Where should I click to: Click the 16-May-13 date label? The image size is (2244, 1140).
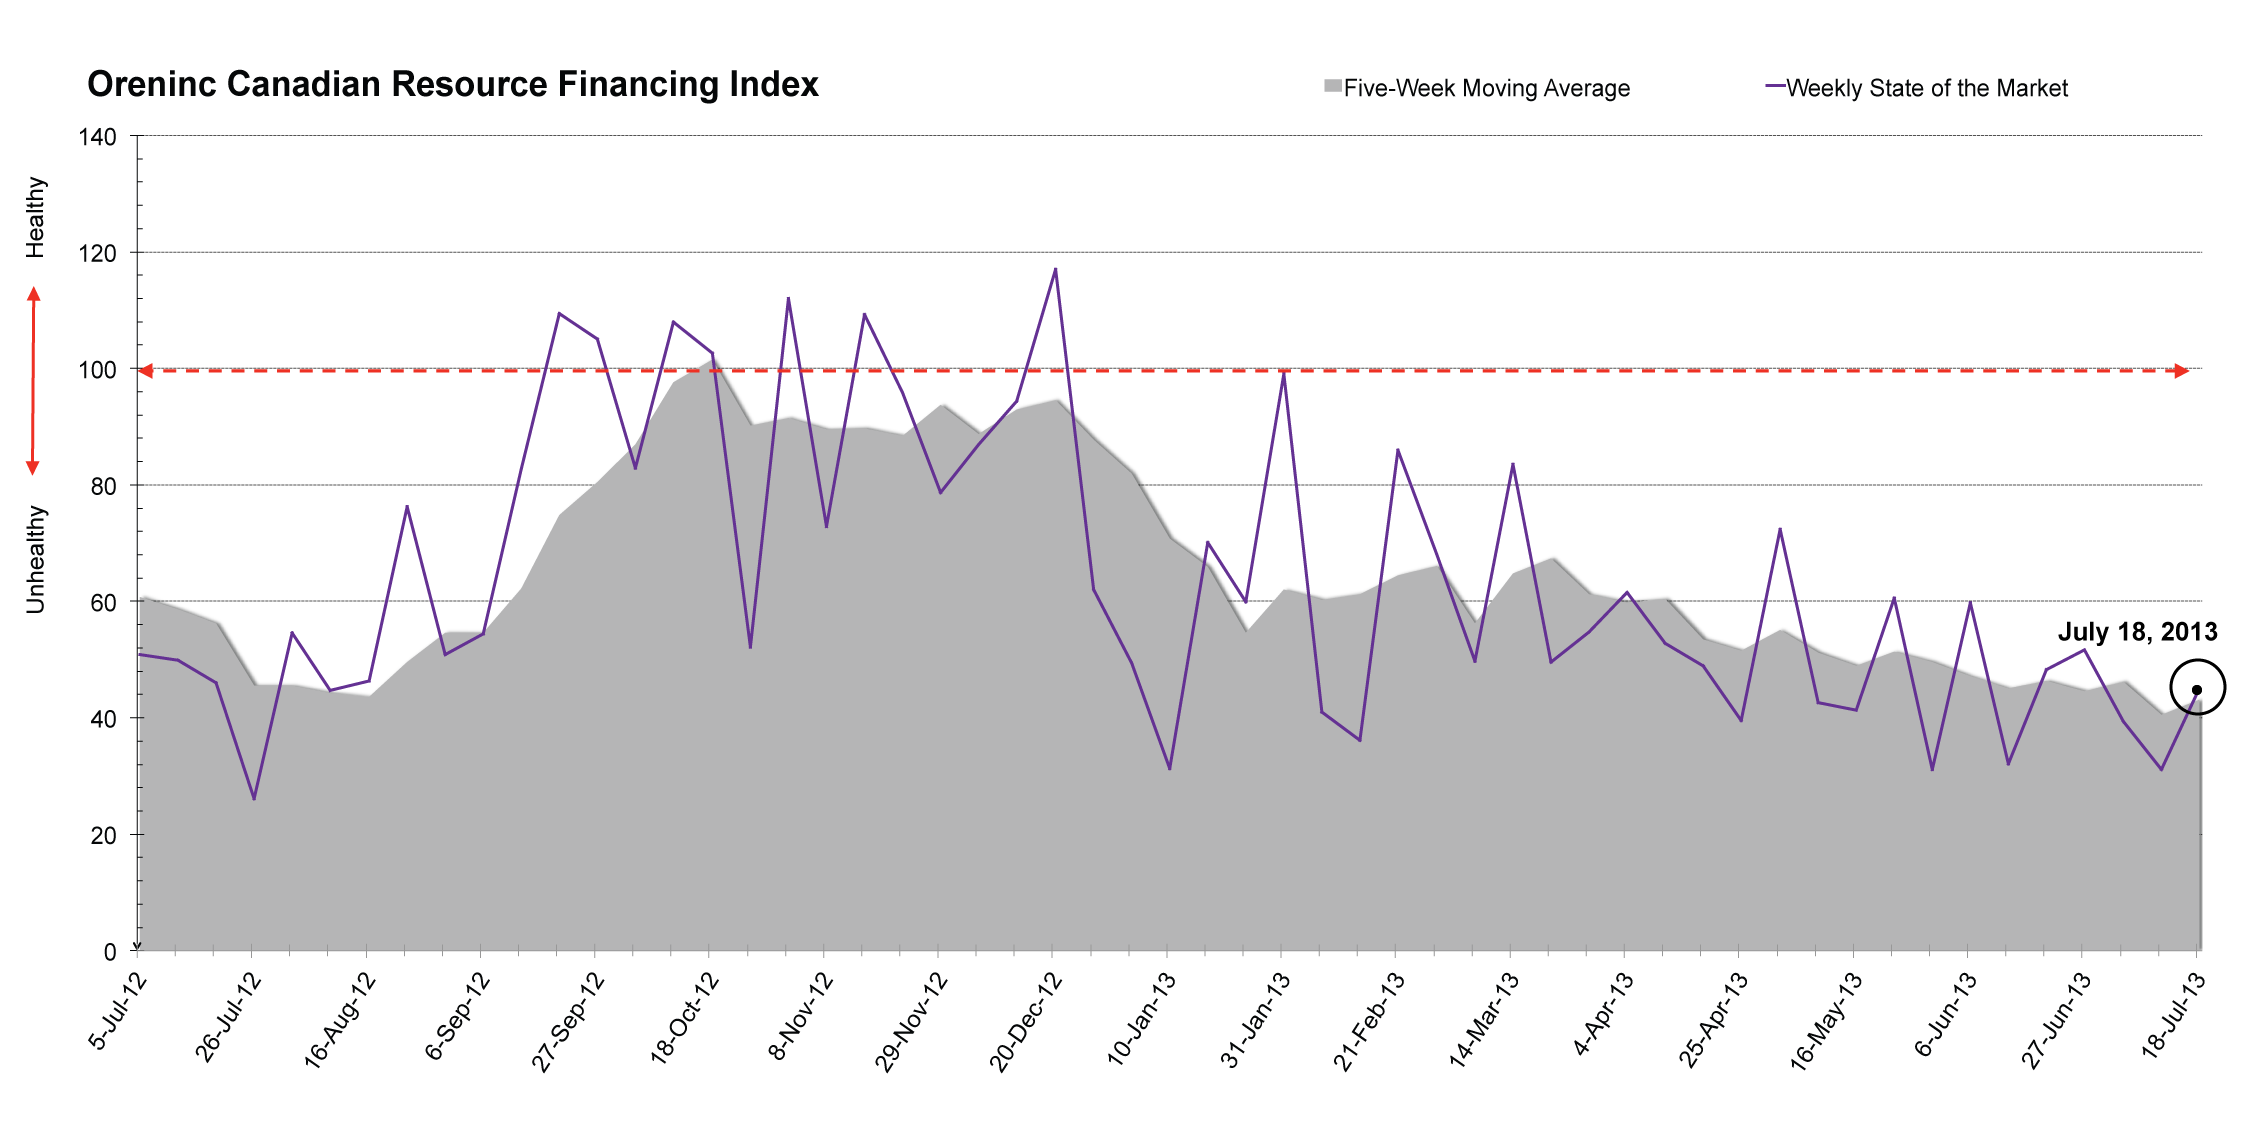pyautogui.click(x=1826, y=1021)
